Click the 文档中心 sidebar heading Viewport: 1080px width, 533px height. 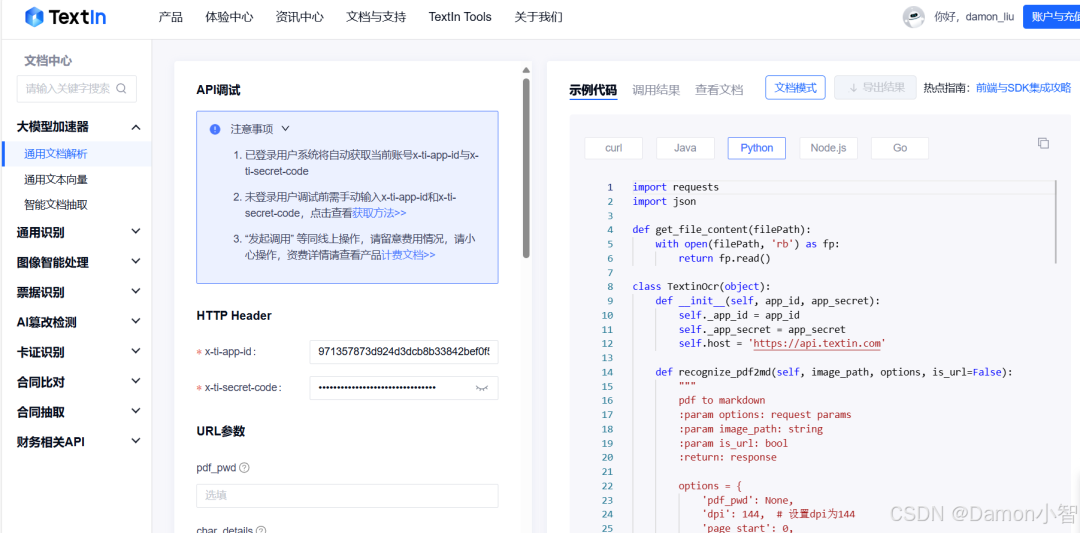tap(48, 61)
